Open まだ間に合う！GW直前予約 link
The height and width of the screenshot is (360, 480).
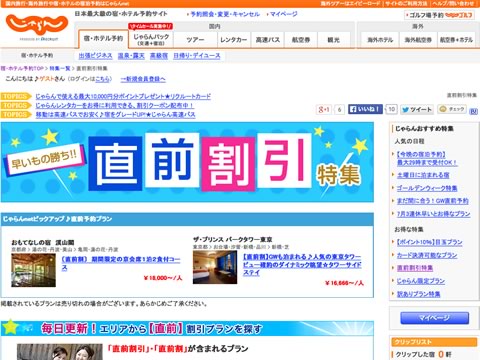tap(432, 201)
